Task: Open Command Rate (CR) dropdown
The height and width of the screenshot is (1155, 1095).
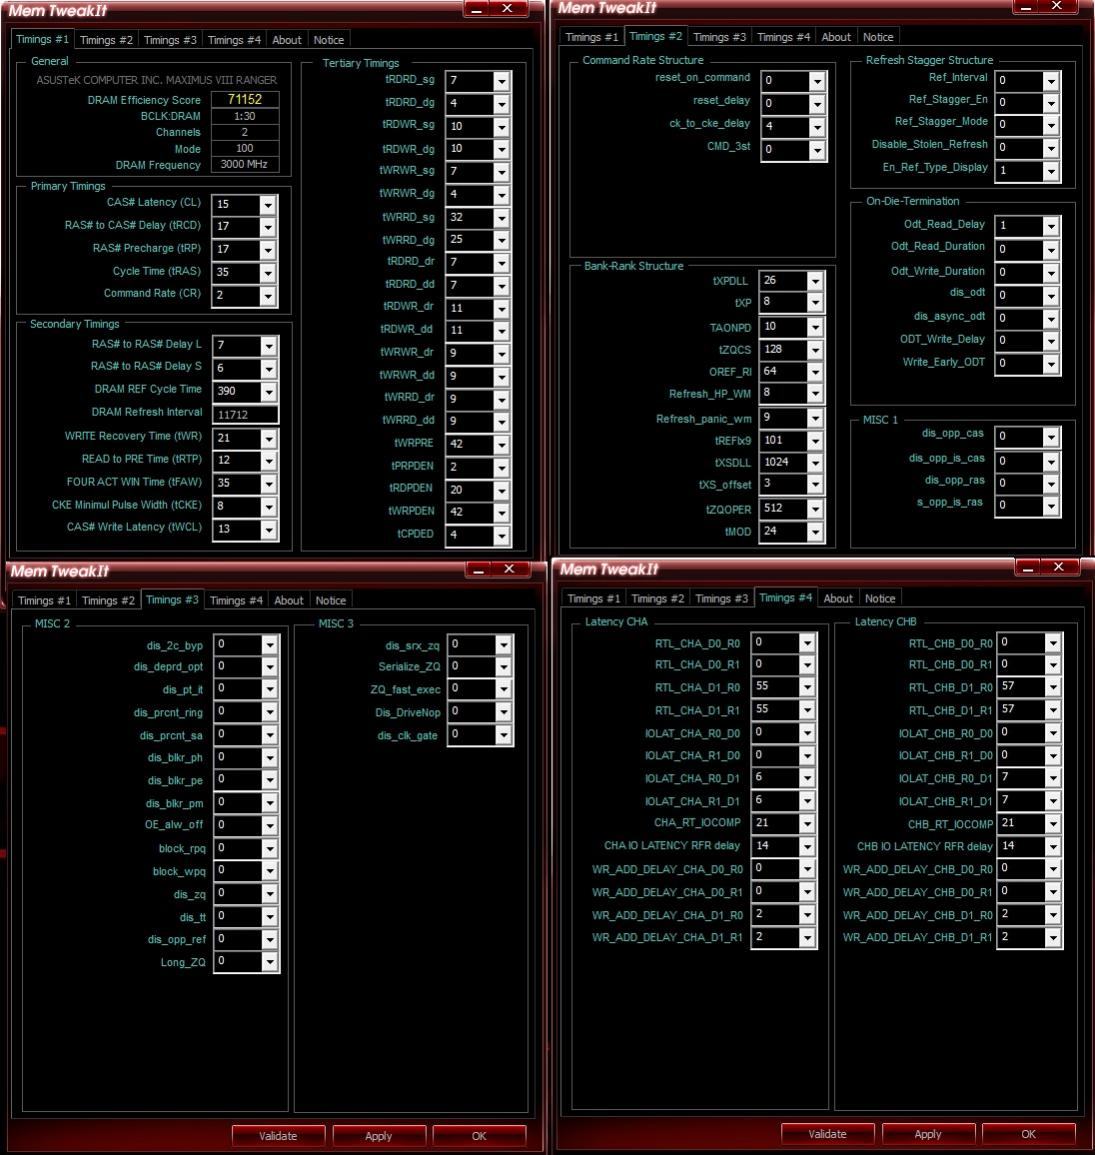Action: tap(268, 295)
